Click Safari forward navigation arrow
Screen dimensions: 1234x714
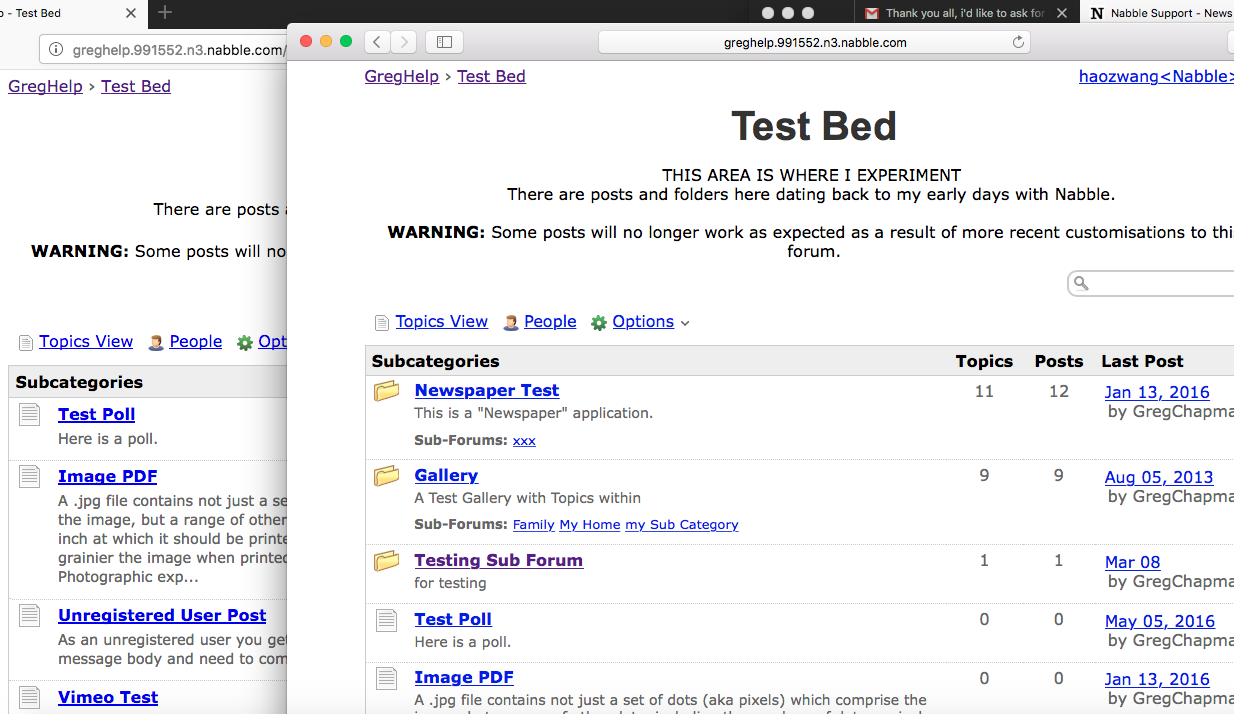[403, 42]
